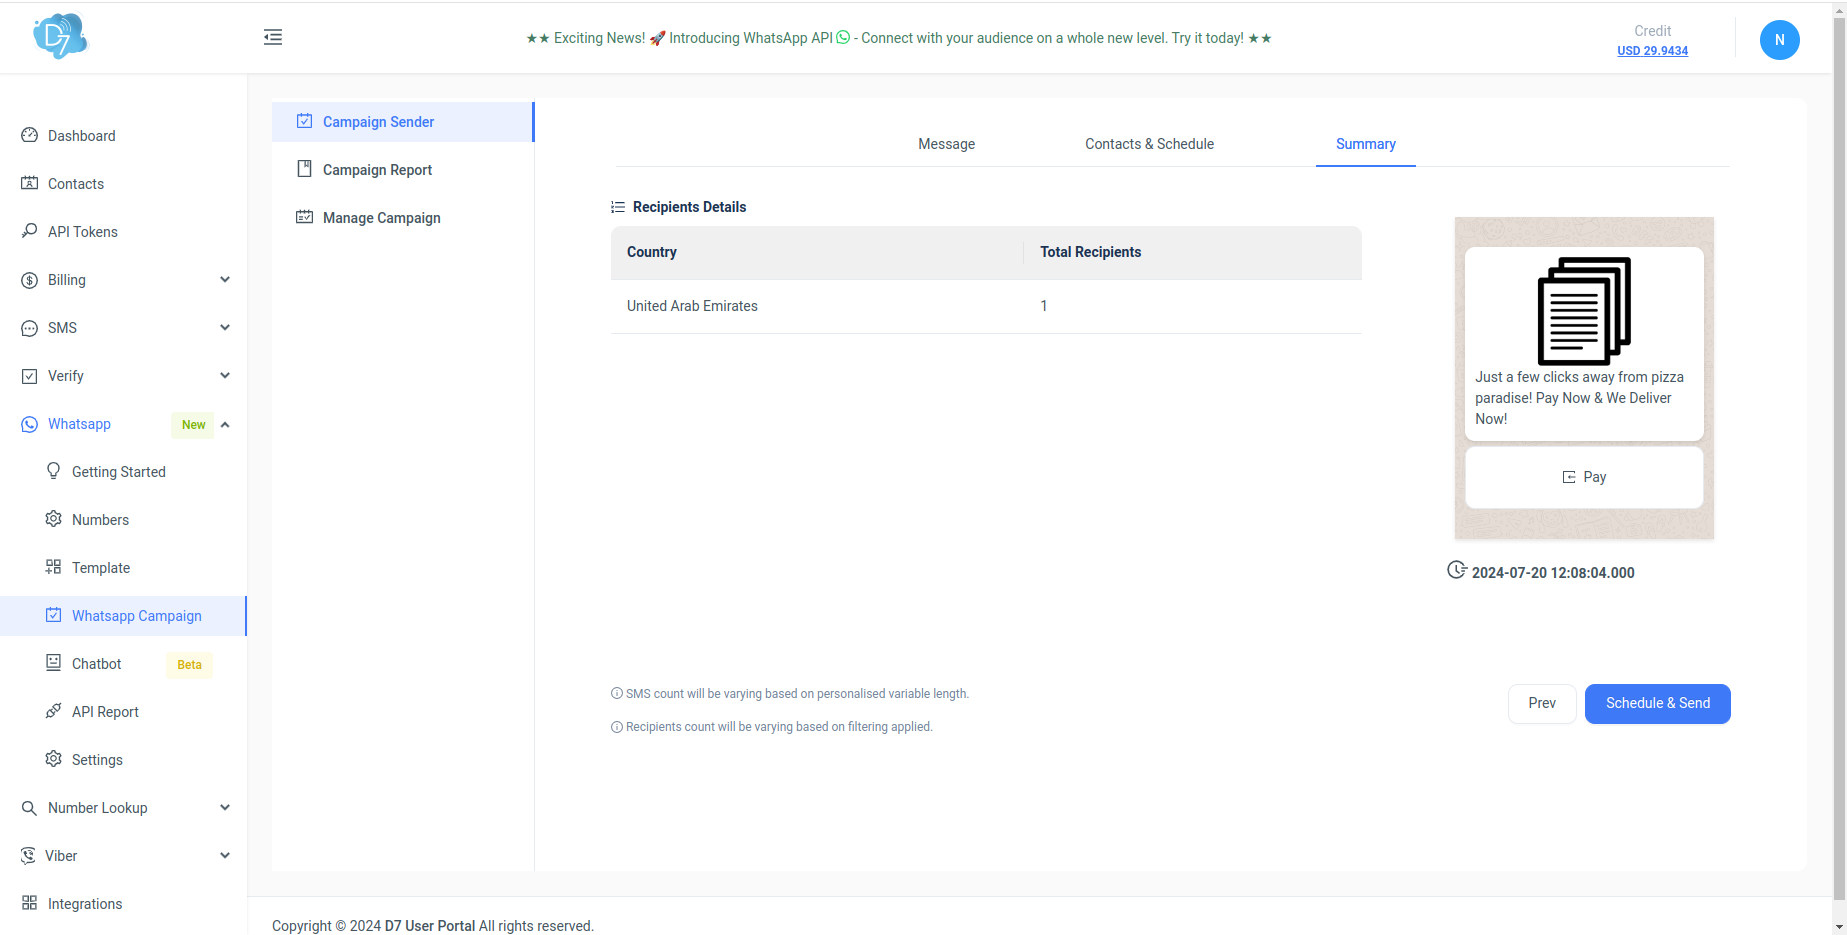Switch to Contacts & Schedule tab
Viewport: 1847px width, 935px height.
1149,144
